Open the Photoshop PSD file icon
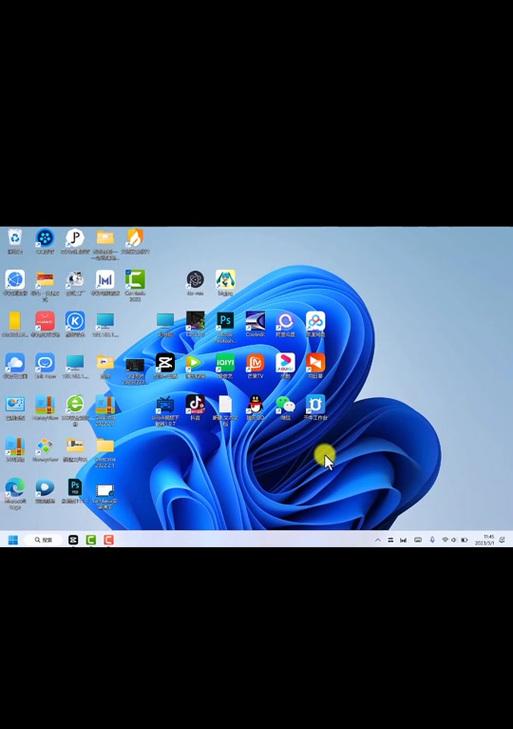Viewport: 513px width, 729px height. pyautogui.click(x=75, y=488)
